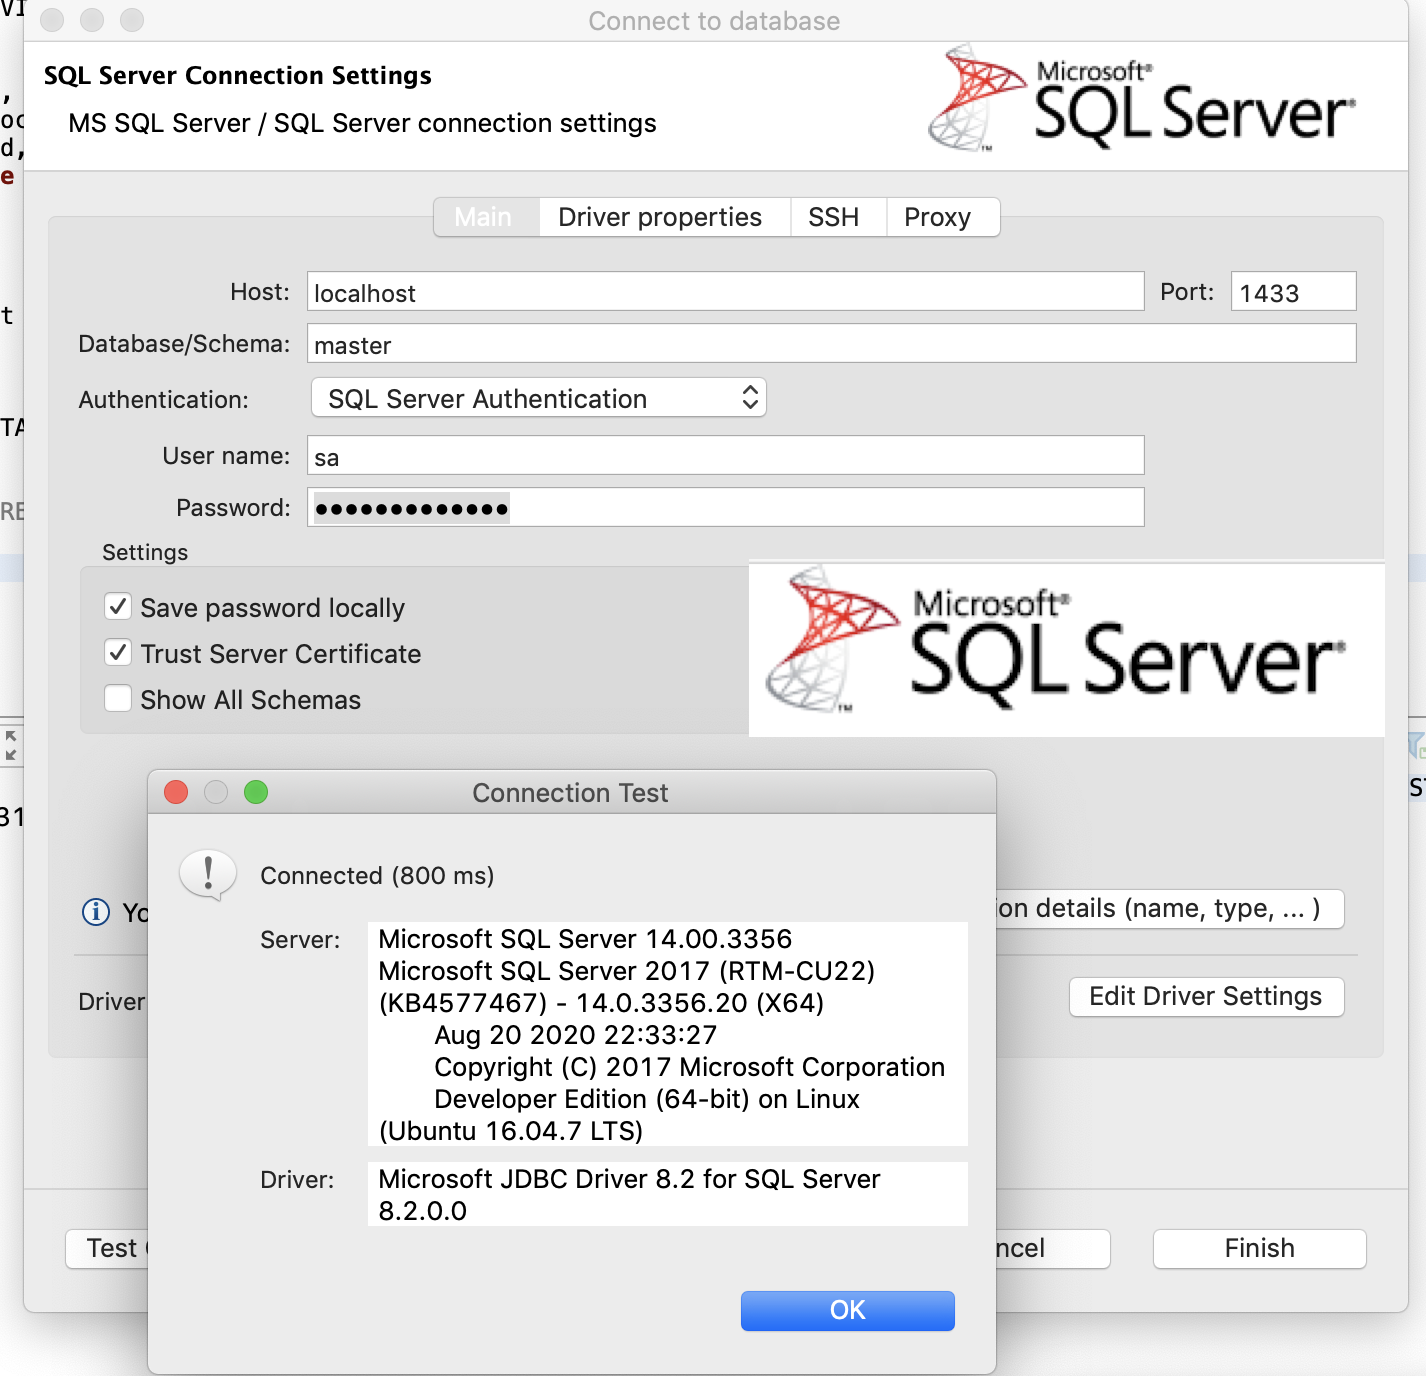The height and width of the screenshot is (1376, 1426).
Task: Disable Trust Server Certificate
Action: (x=118, y=652)
